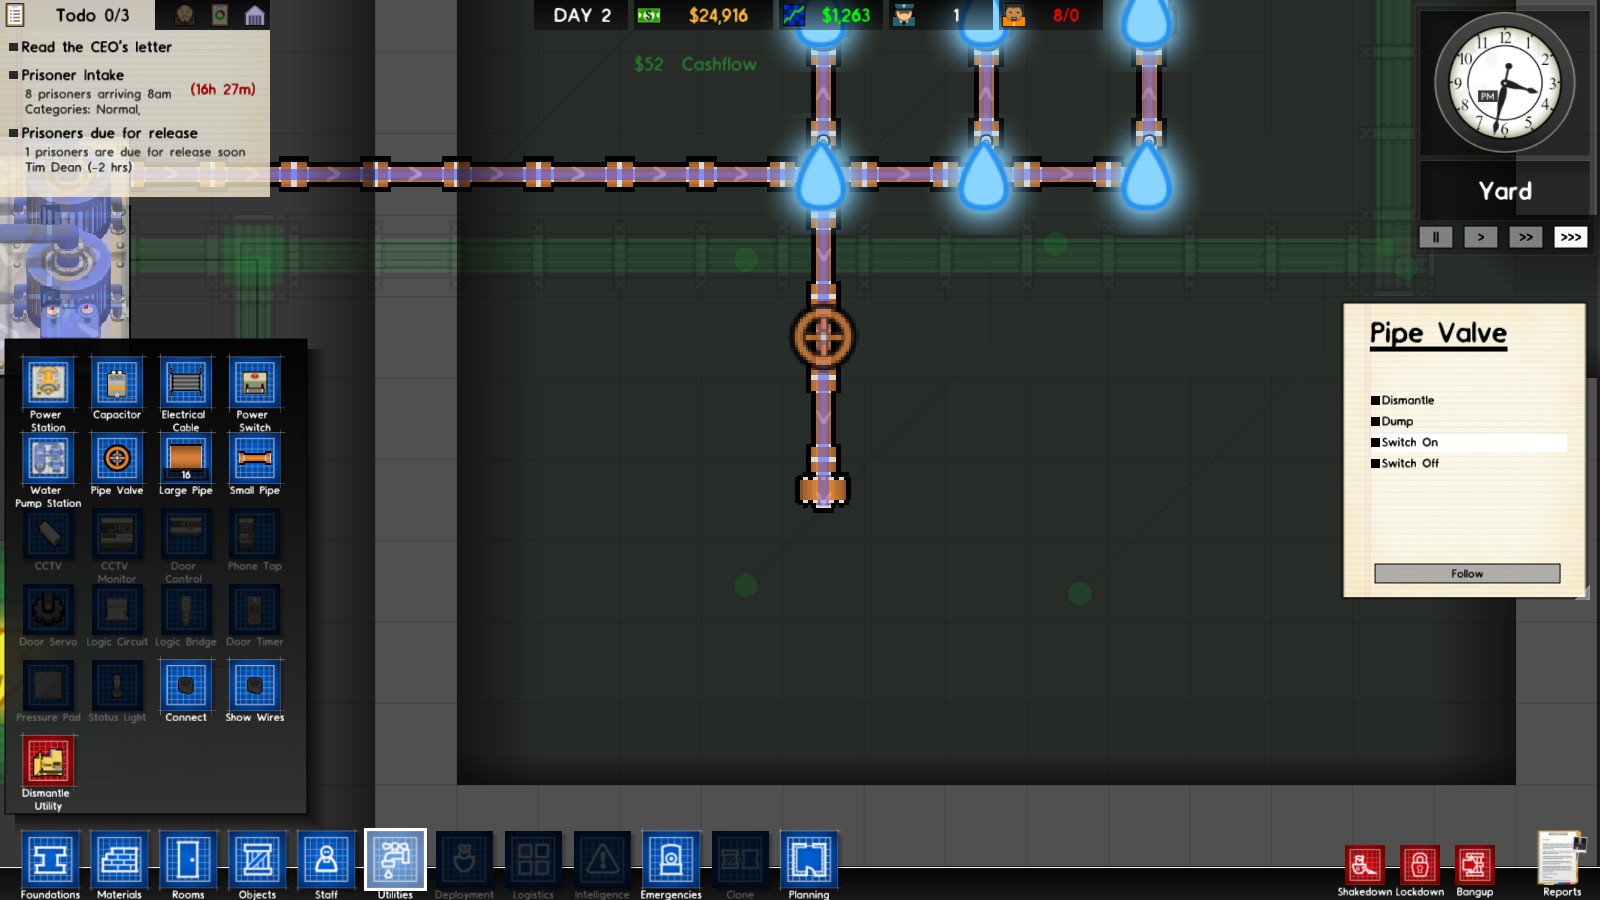Set game to double fast-forward speed

1526,237
